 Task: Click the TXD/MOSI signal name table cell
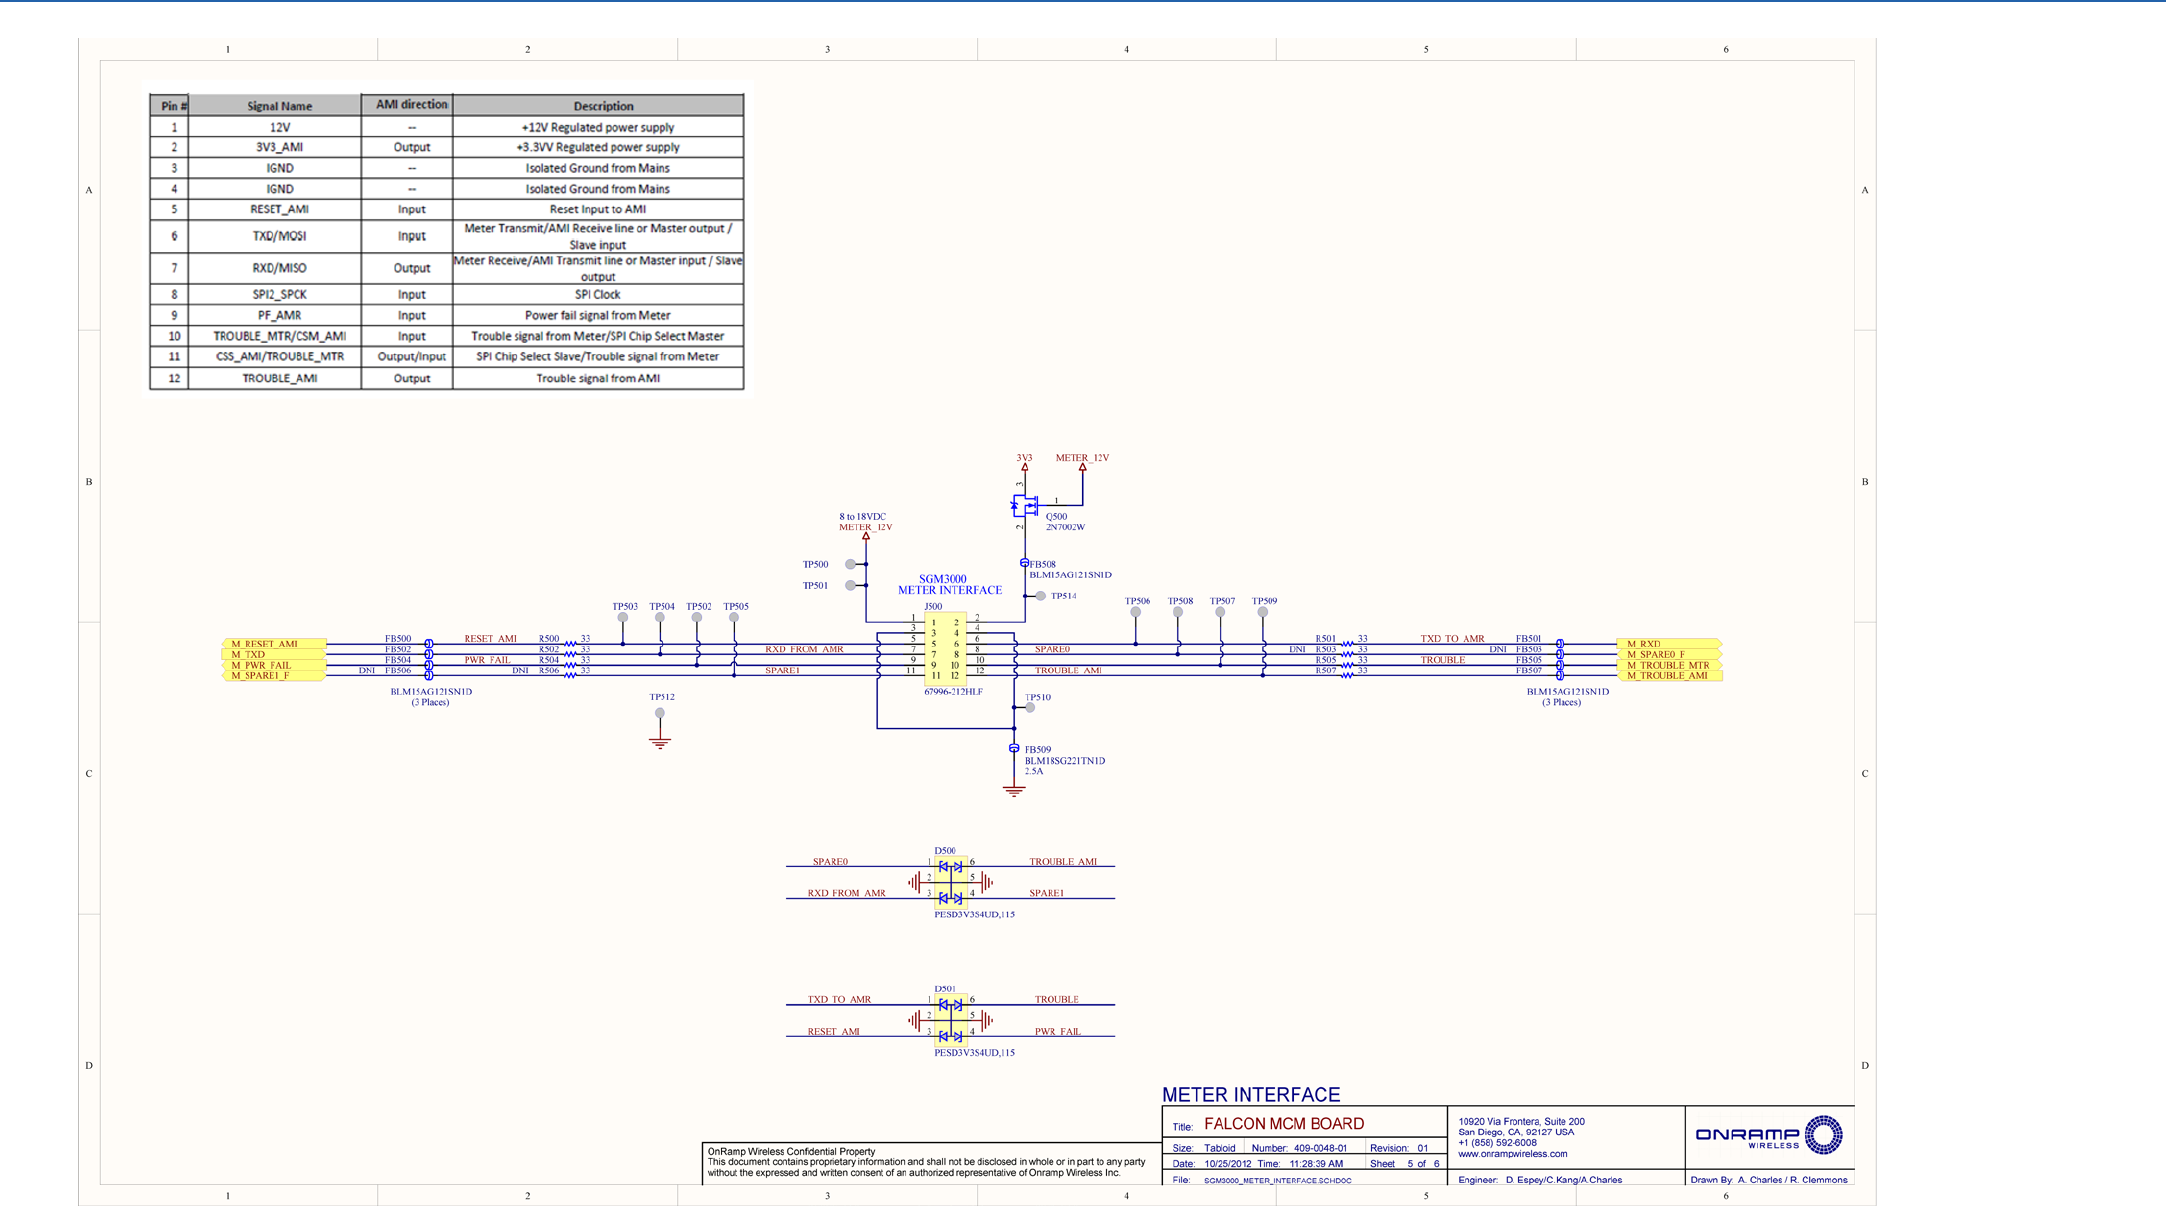tap(279, 236)
